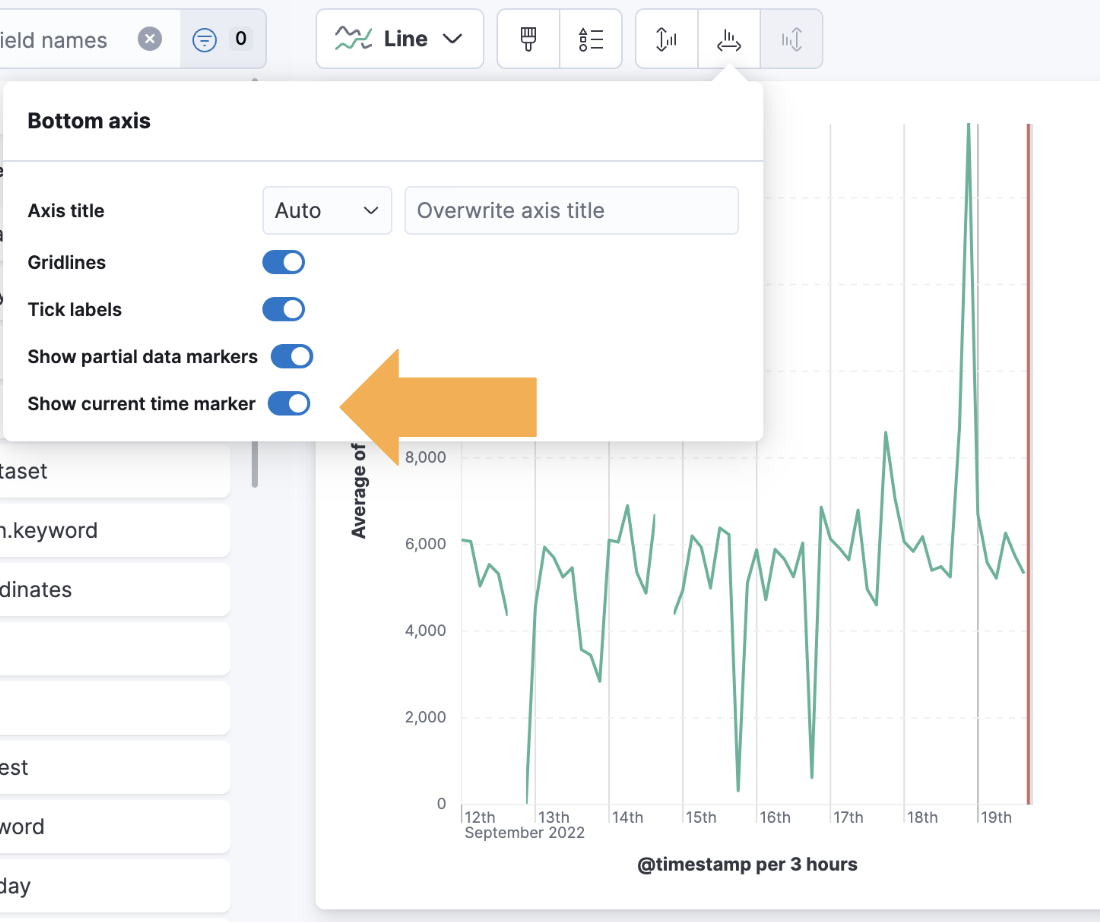Disable the Gridlines switch
1100x922 pixels.
pos(284,262)
